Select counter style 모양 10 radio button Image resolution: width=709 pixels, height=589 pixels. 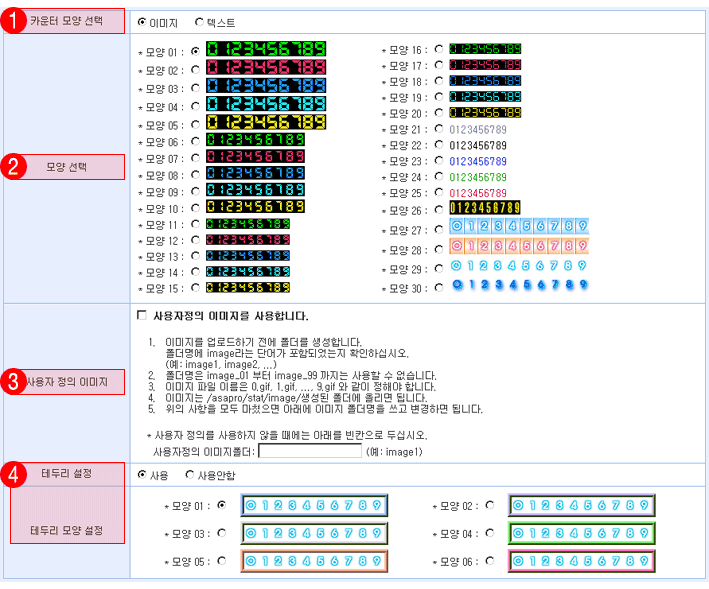point(195,209)
